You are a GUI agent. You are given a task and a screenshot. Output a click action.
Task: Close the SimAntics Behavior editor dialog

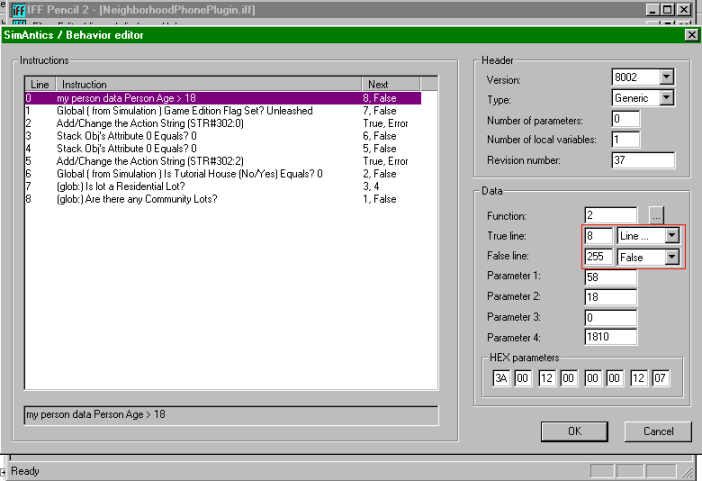point(690,35)
